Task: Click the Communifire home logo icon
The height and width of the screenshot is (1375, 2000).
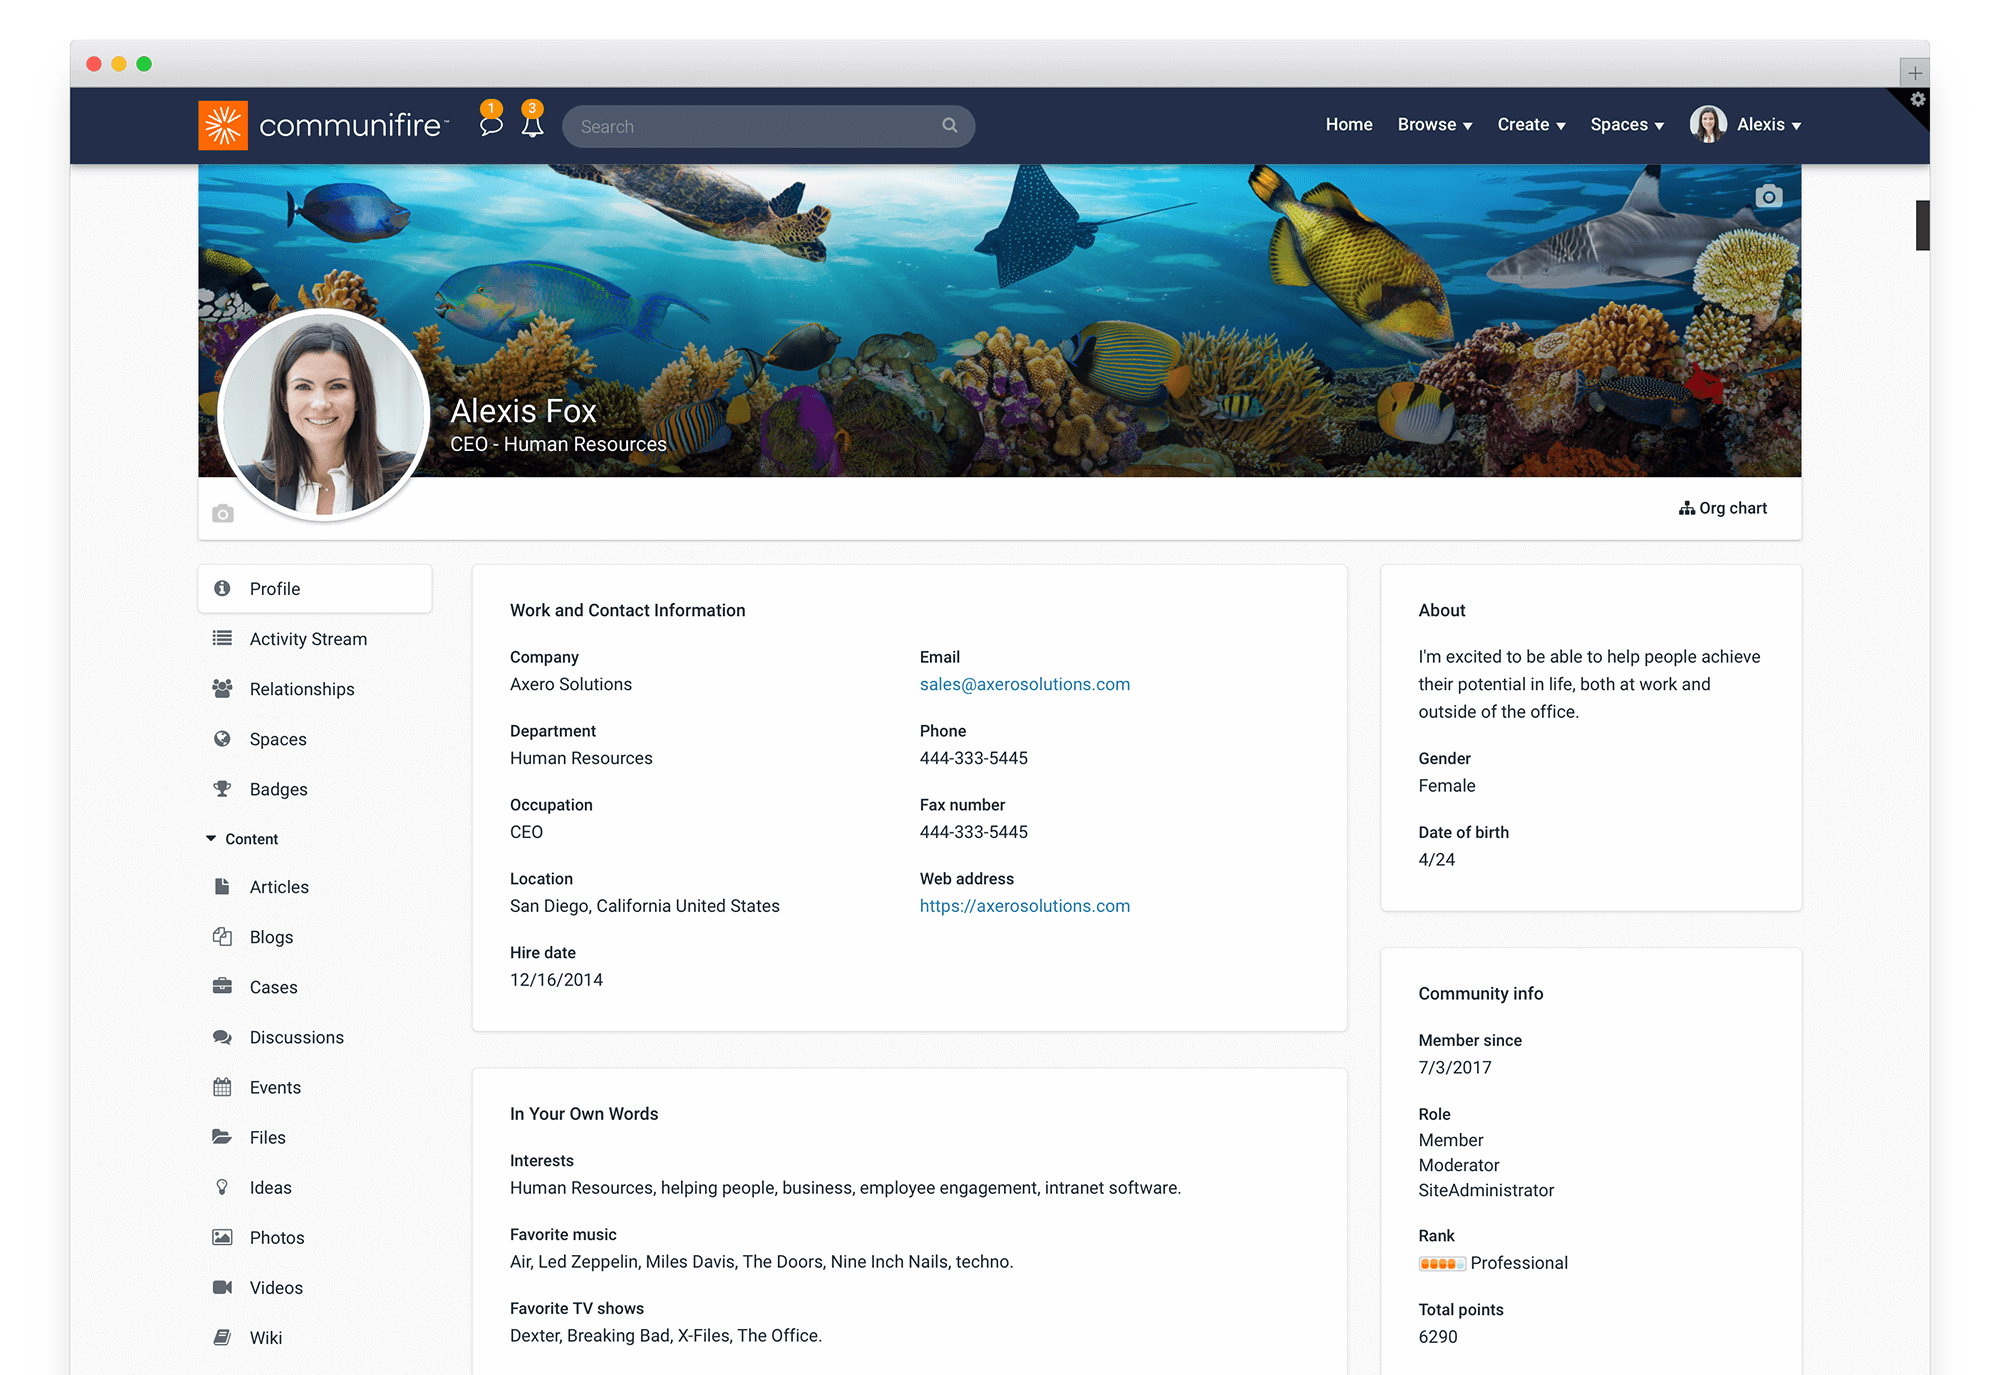Action: pyautogui.click(x=225, y=126)
